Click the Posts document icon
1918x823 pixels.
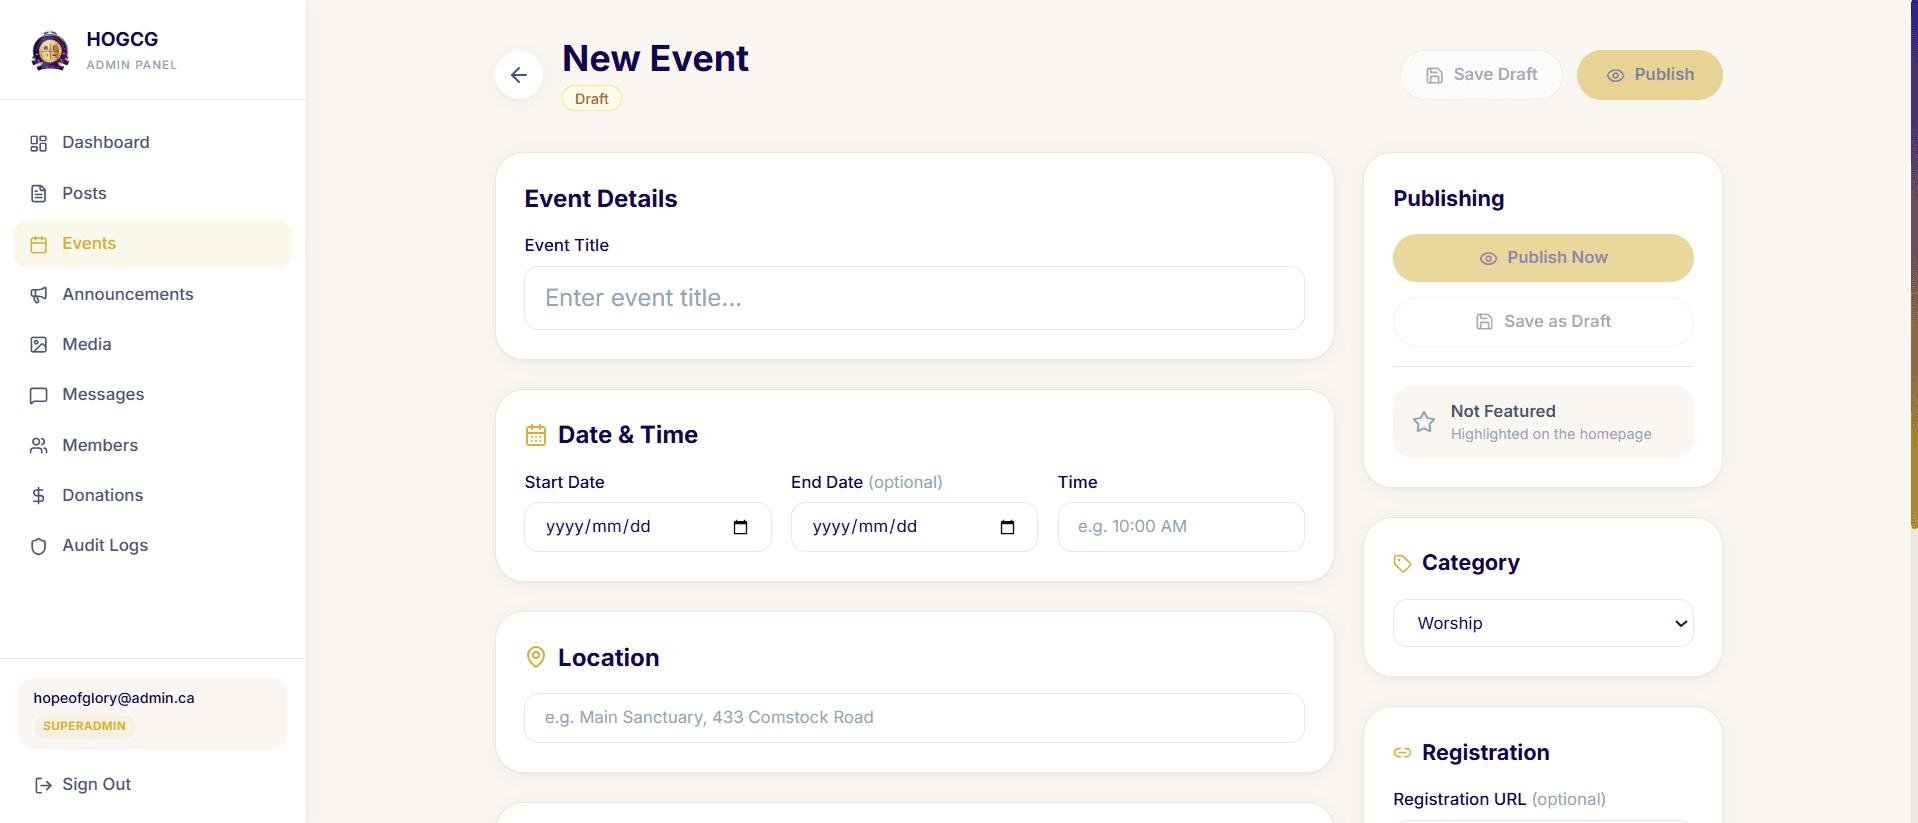[39, 193]
